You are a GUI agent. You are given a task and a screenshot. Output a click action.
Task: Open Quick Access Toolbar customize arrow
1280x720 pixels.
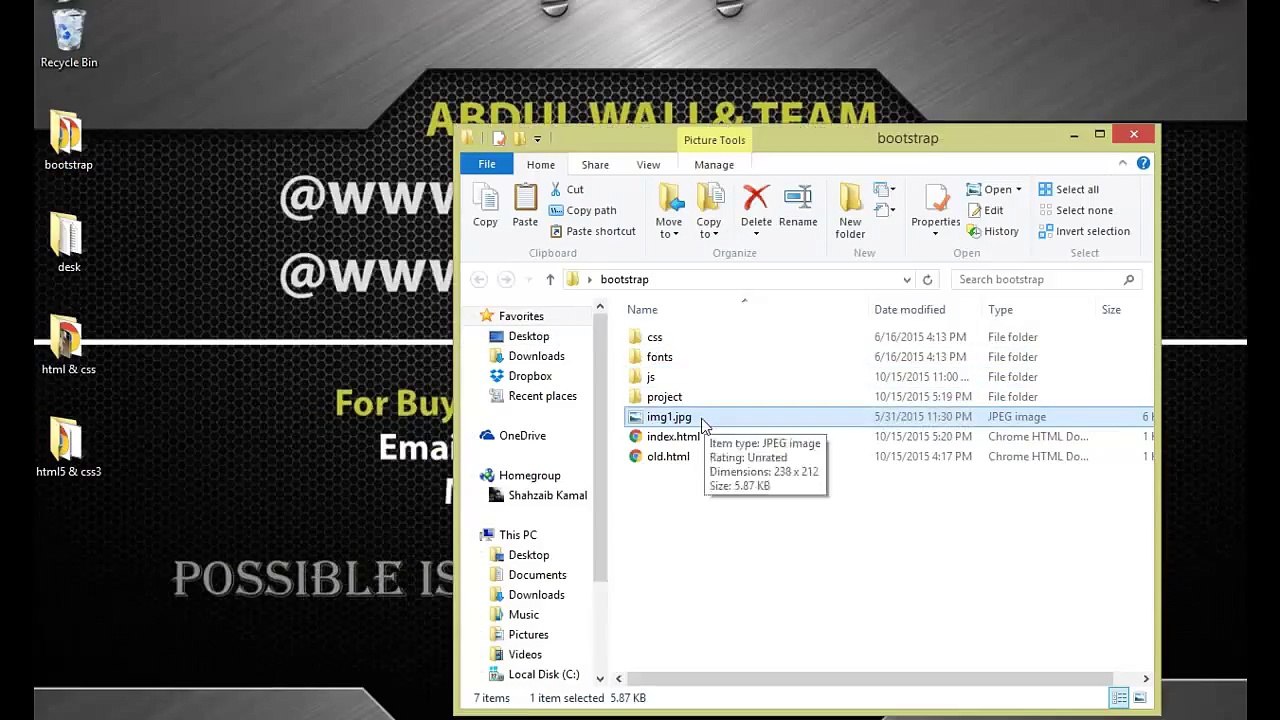pos(537,139)
